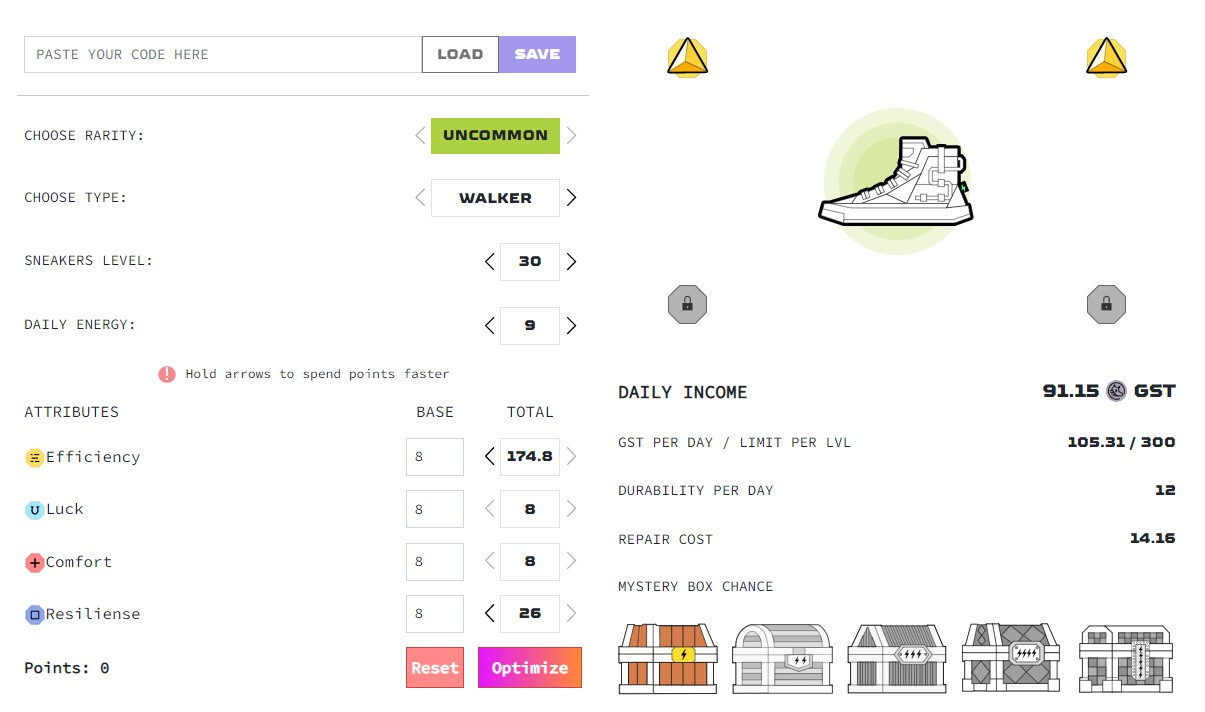This screenshot has width=1205, height=712.
Task: Click the Comfort attribute icon
Action: [x=34, y=563]
